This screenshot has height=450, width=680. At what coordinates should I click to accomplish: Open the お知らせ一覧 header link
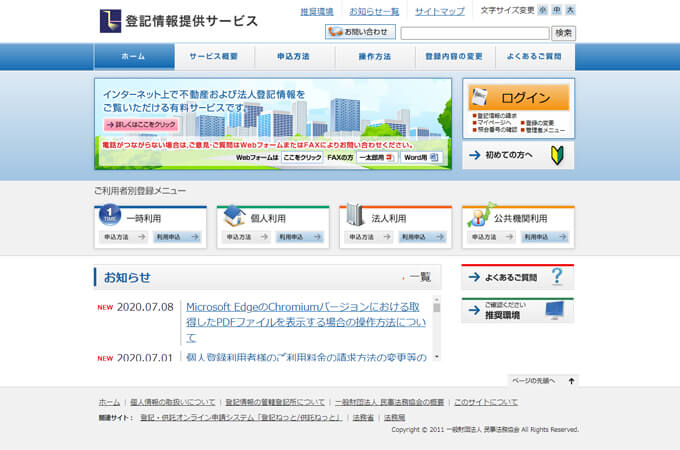click(x=374, y=12)
